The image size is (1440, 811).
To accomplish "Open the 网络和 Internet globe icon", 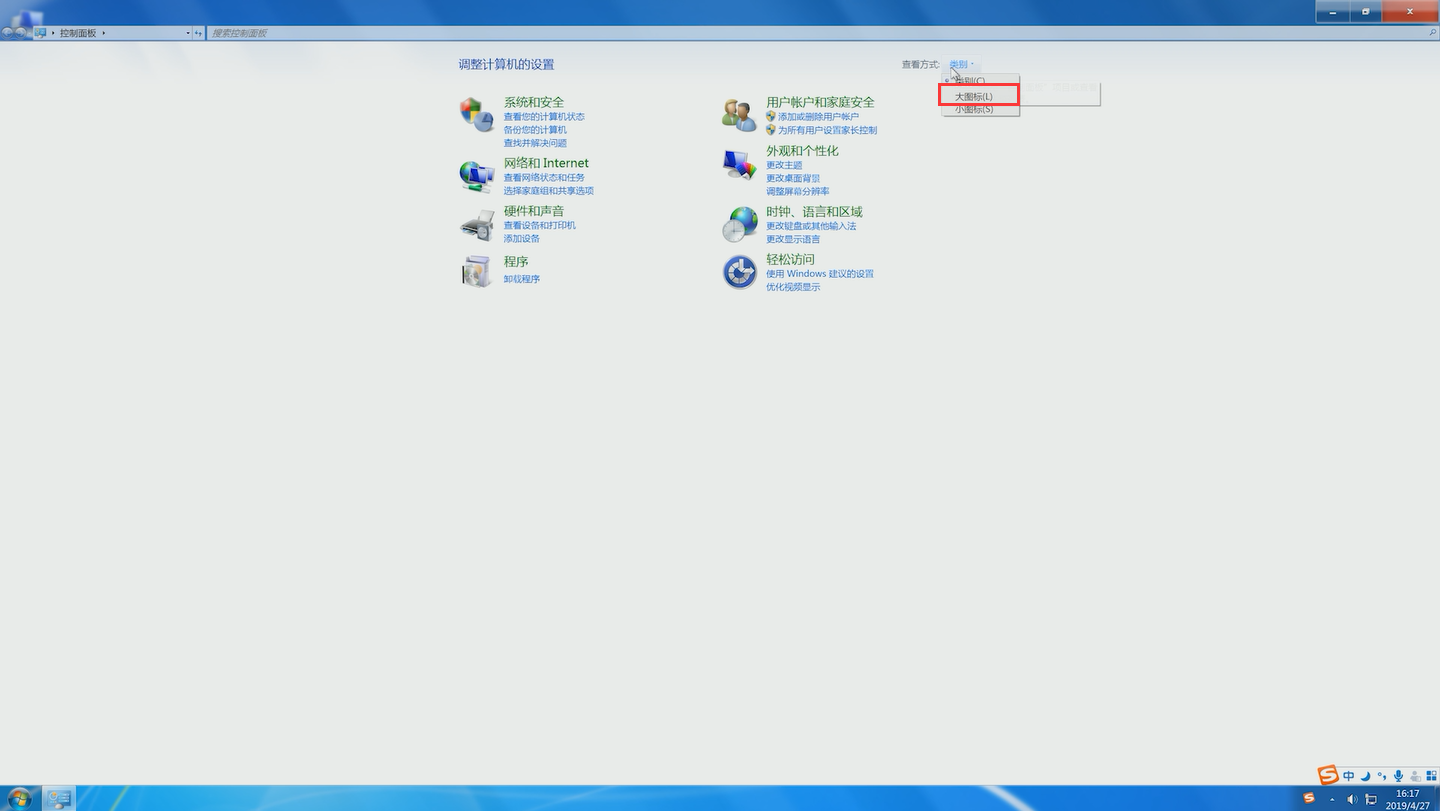I will [477, 176].
